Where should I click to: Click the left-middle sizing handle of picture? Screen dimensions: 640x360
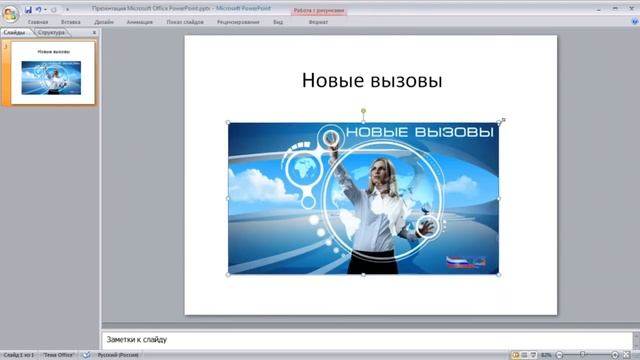(228, 198)
